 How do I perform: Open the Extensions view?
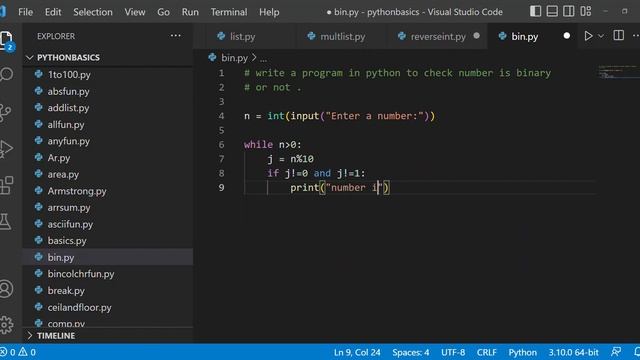[6, 185]
